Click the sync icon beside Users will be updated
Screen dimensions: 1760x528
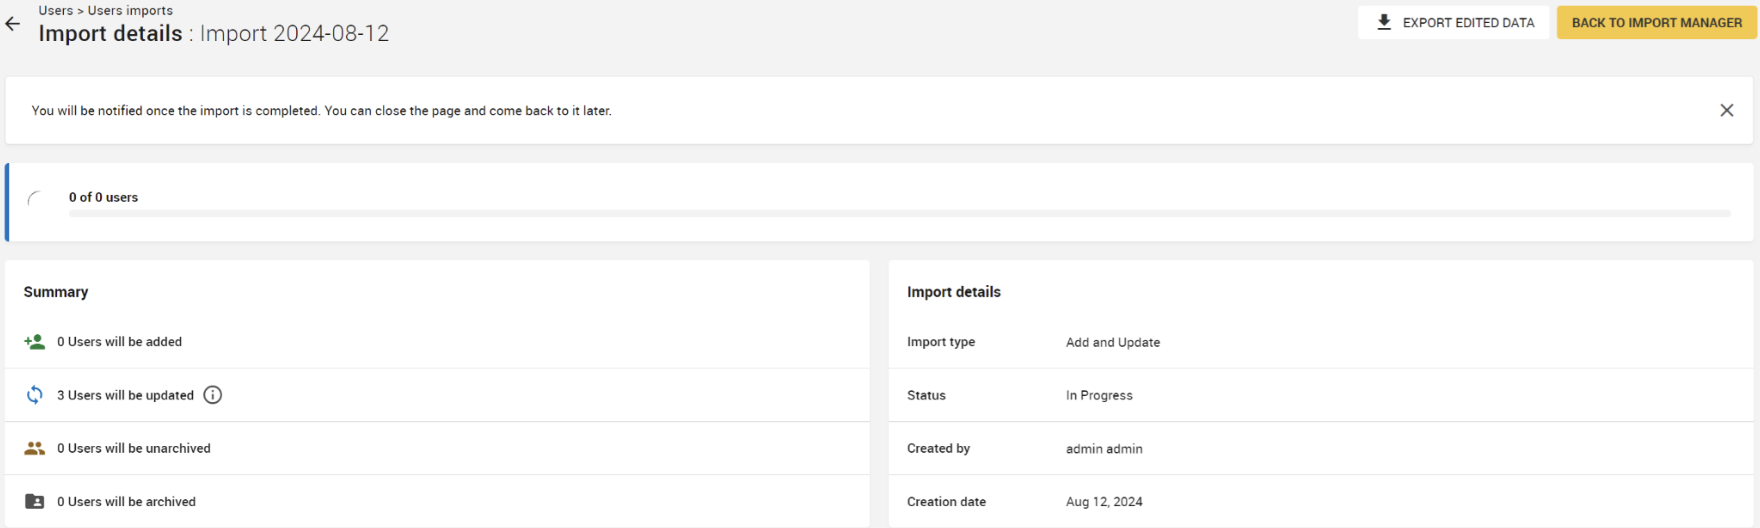[x=35, y=395]
